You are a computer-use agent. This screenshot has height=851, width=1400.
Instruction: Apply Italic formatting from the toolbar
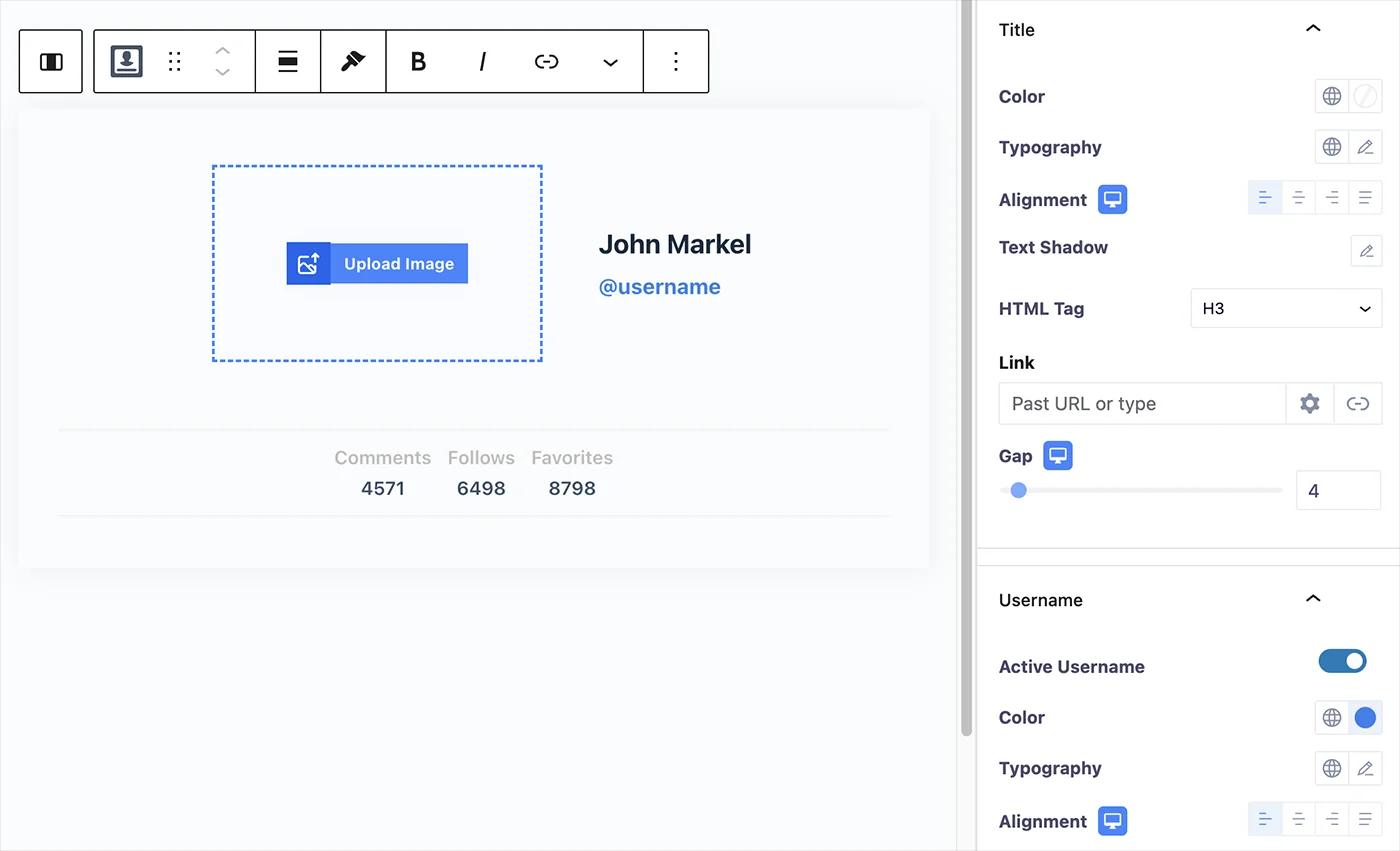[x=482, y=61]
